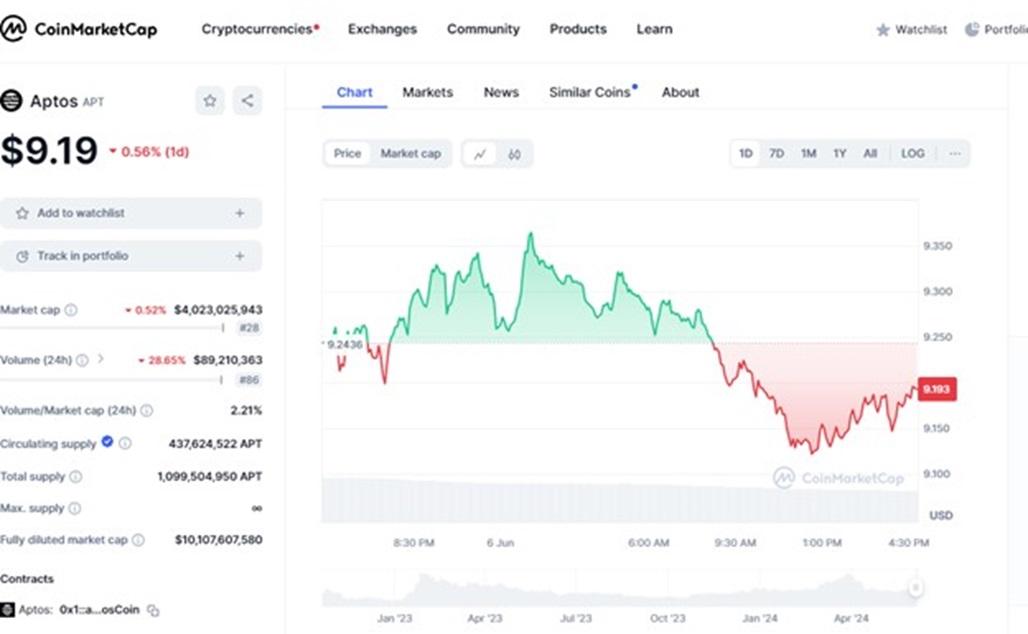
Task: Set chart range to 1Y
Action: 840,153
